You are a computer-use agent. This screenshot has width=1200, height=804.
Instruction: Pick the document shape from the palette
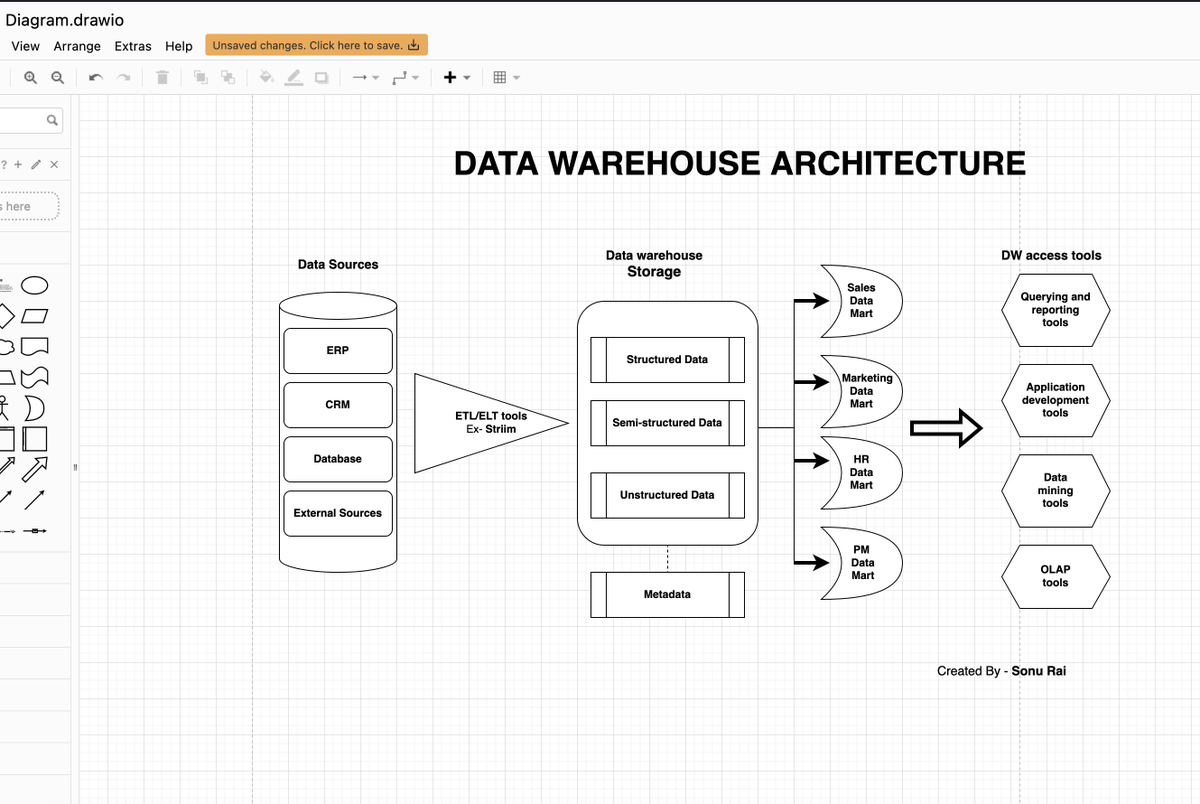point(35,347)
